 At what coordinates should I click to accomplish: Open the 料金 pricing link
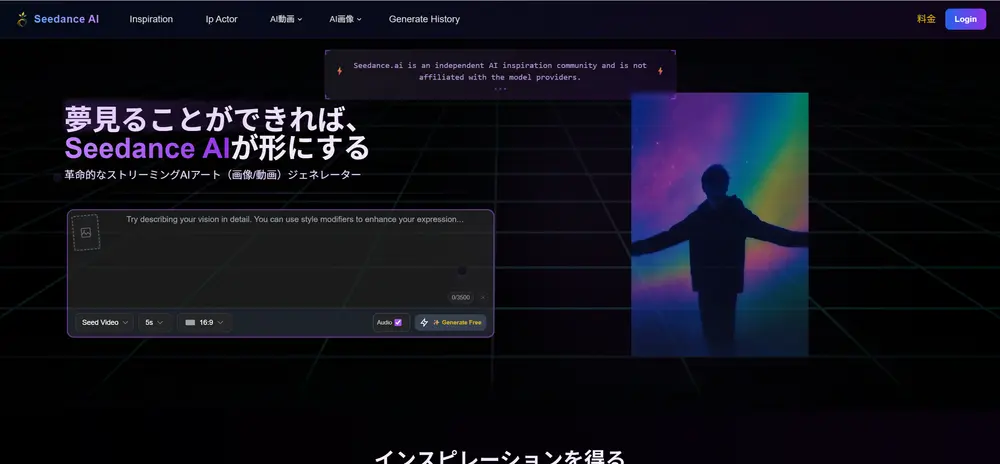(x=926, y=19)
